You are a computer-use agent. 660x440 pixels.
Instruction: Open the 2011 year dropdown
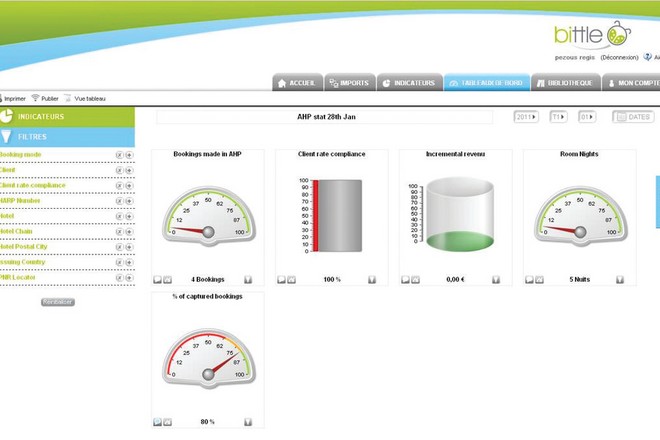[526, 117]
